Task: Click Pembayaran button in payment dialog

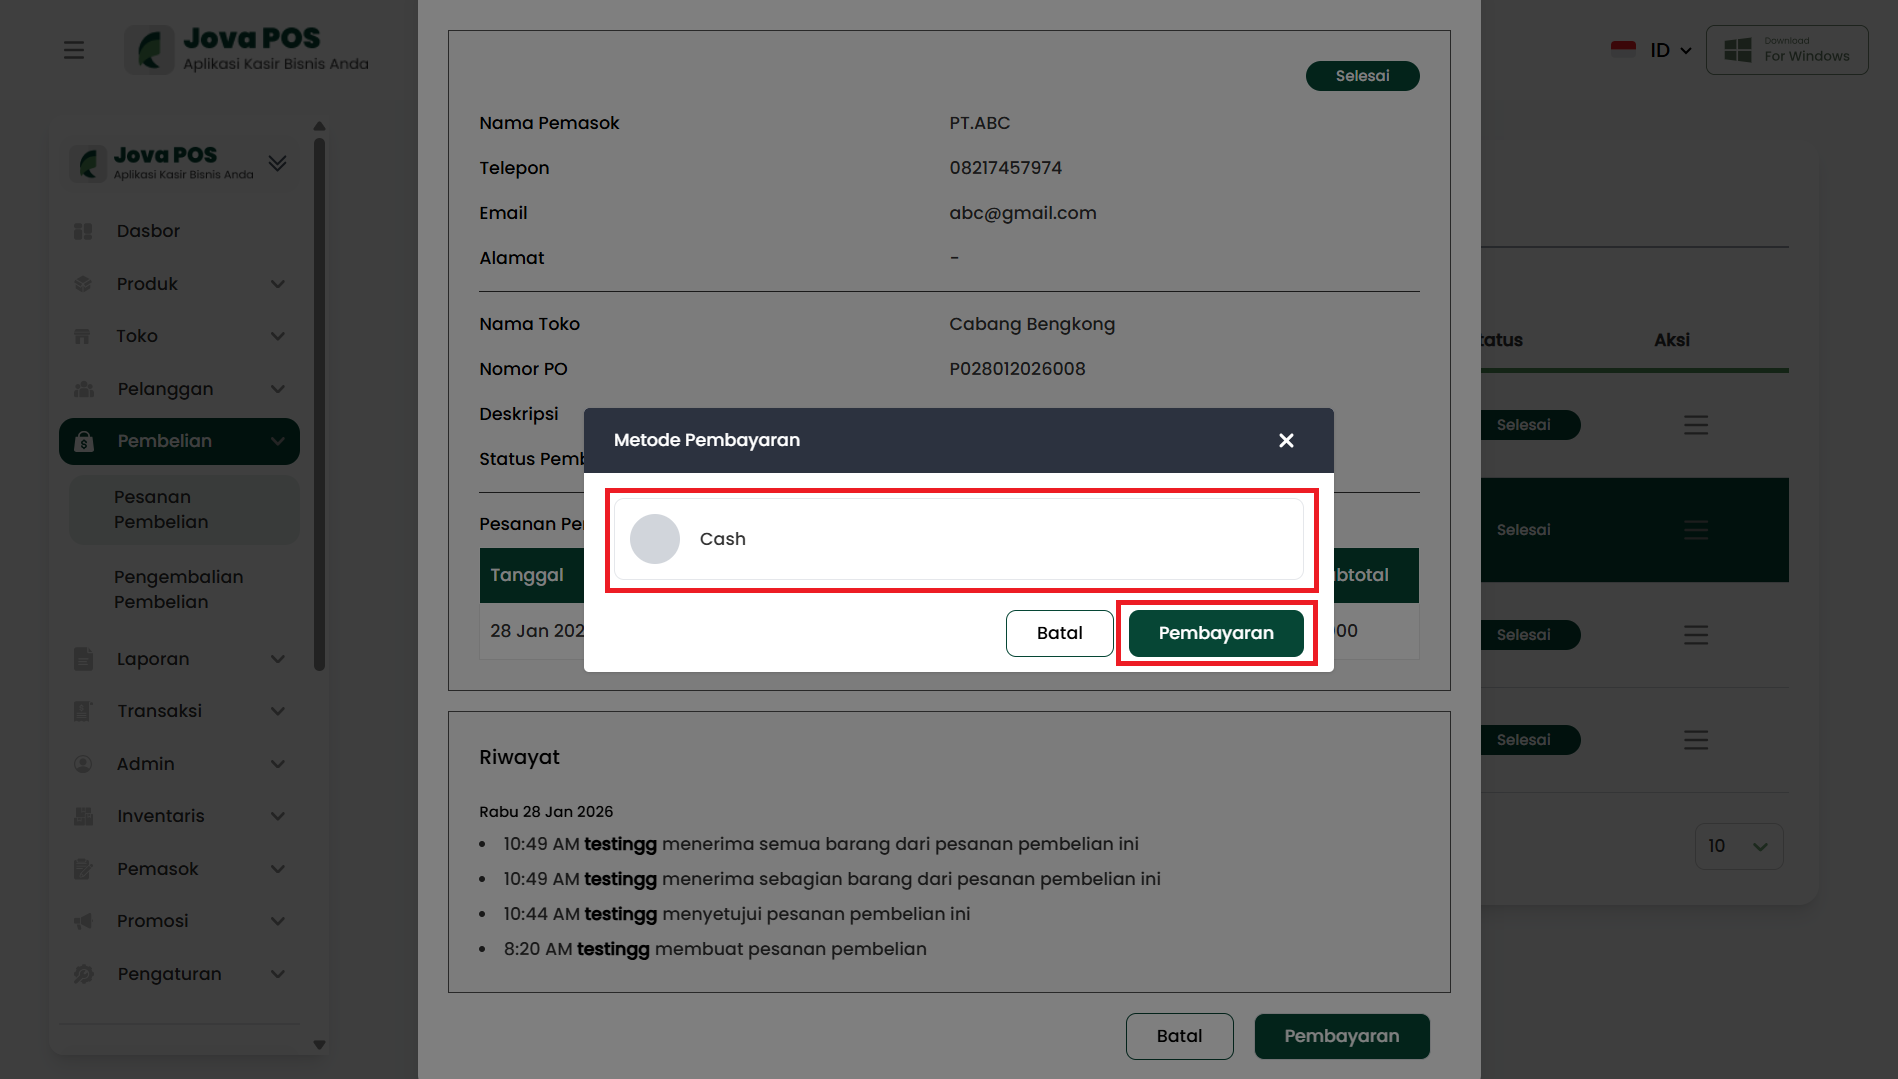Action: tap(1216, 633)
